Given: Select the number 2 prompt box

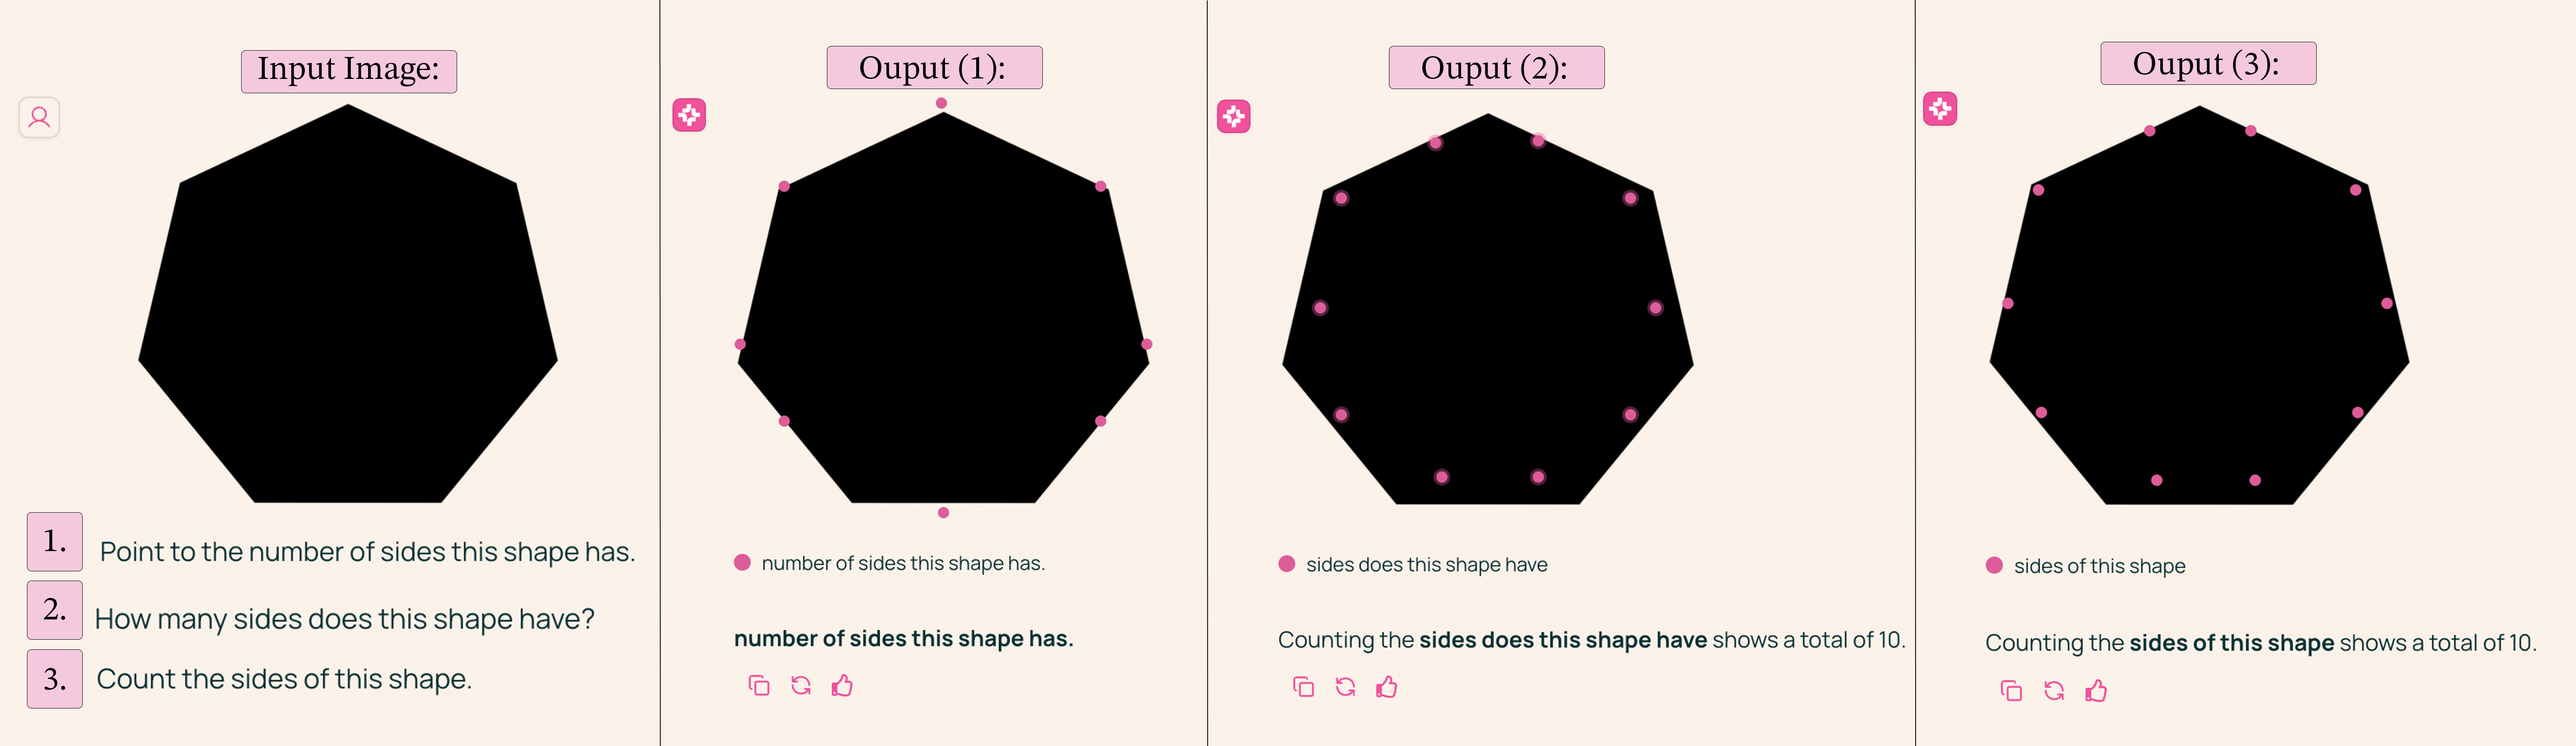Looking at the screenshot, I should [x=55, y=610].
